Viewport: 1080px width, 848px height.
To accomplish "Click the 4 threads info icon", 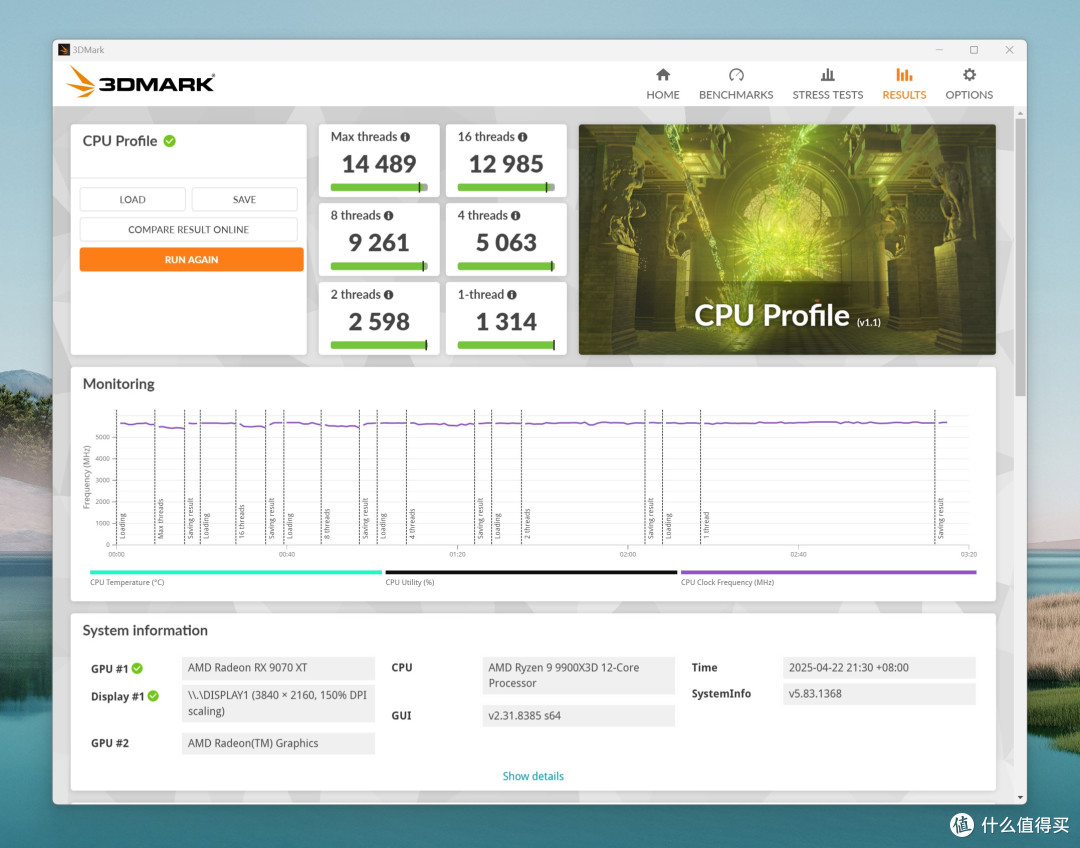I will (515, 216).
